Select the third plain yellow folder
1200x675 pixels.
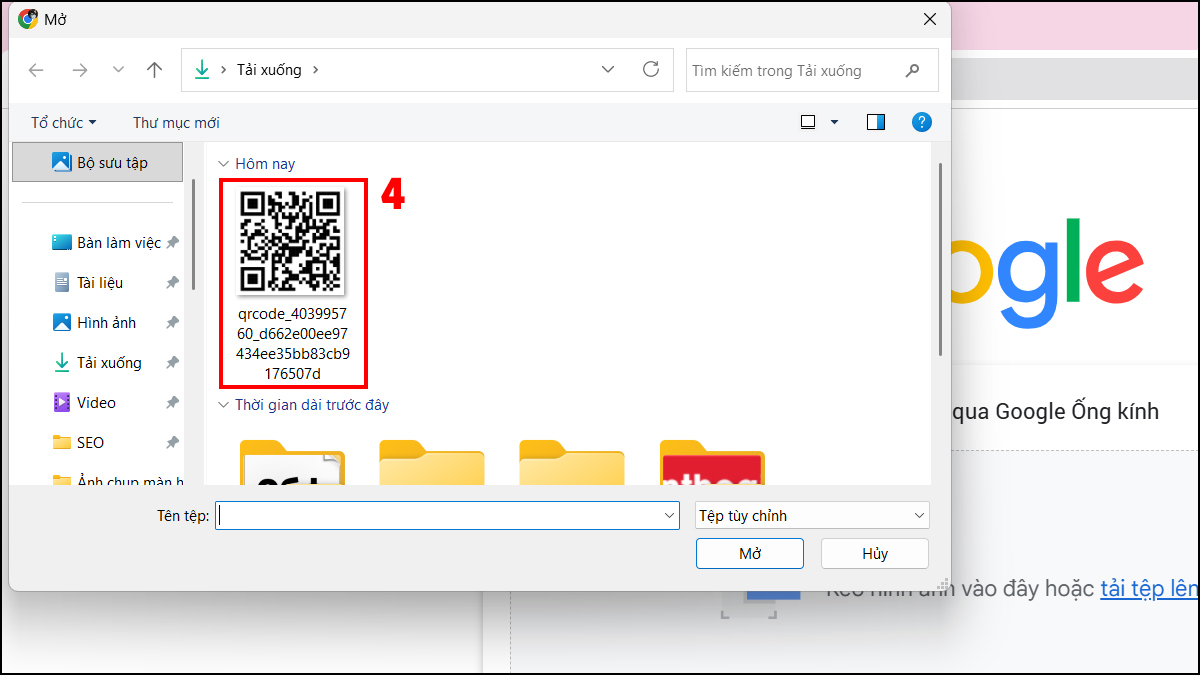coord(572,464)
